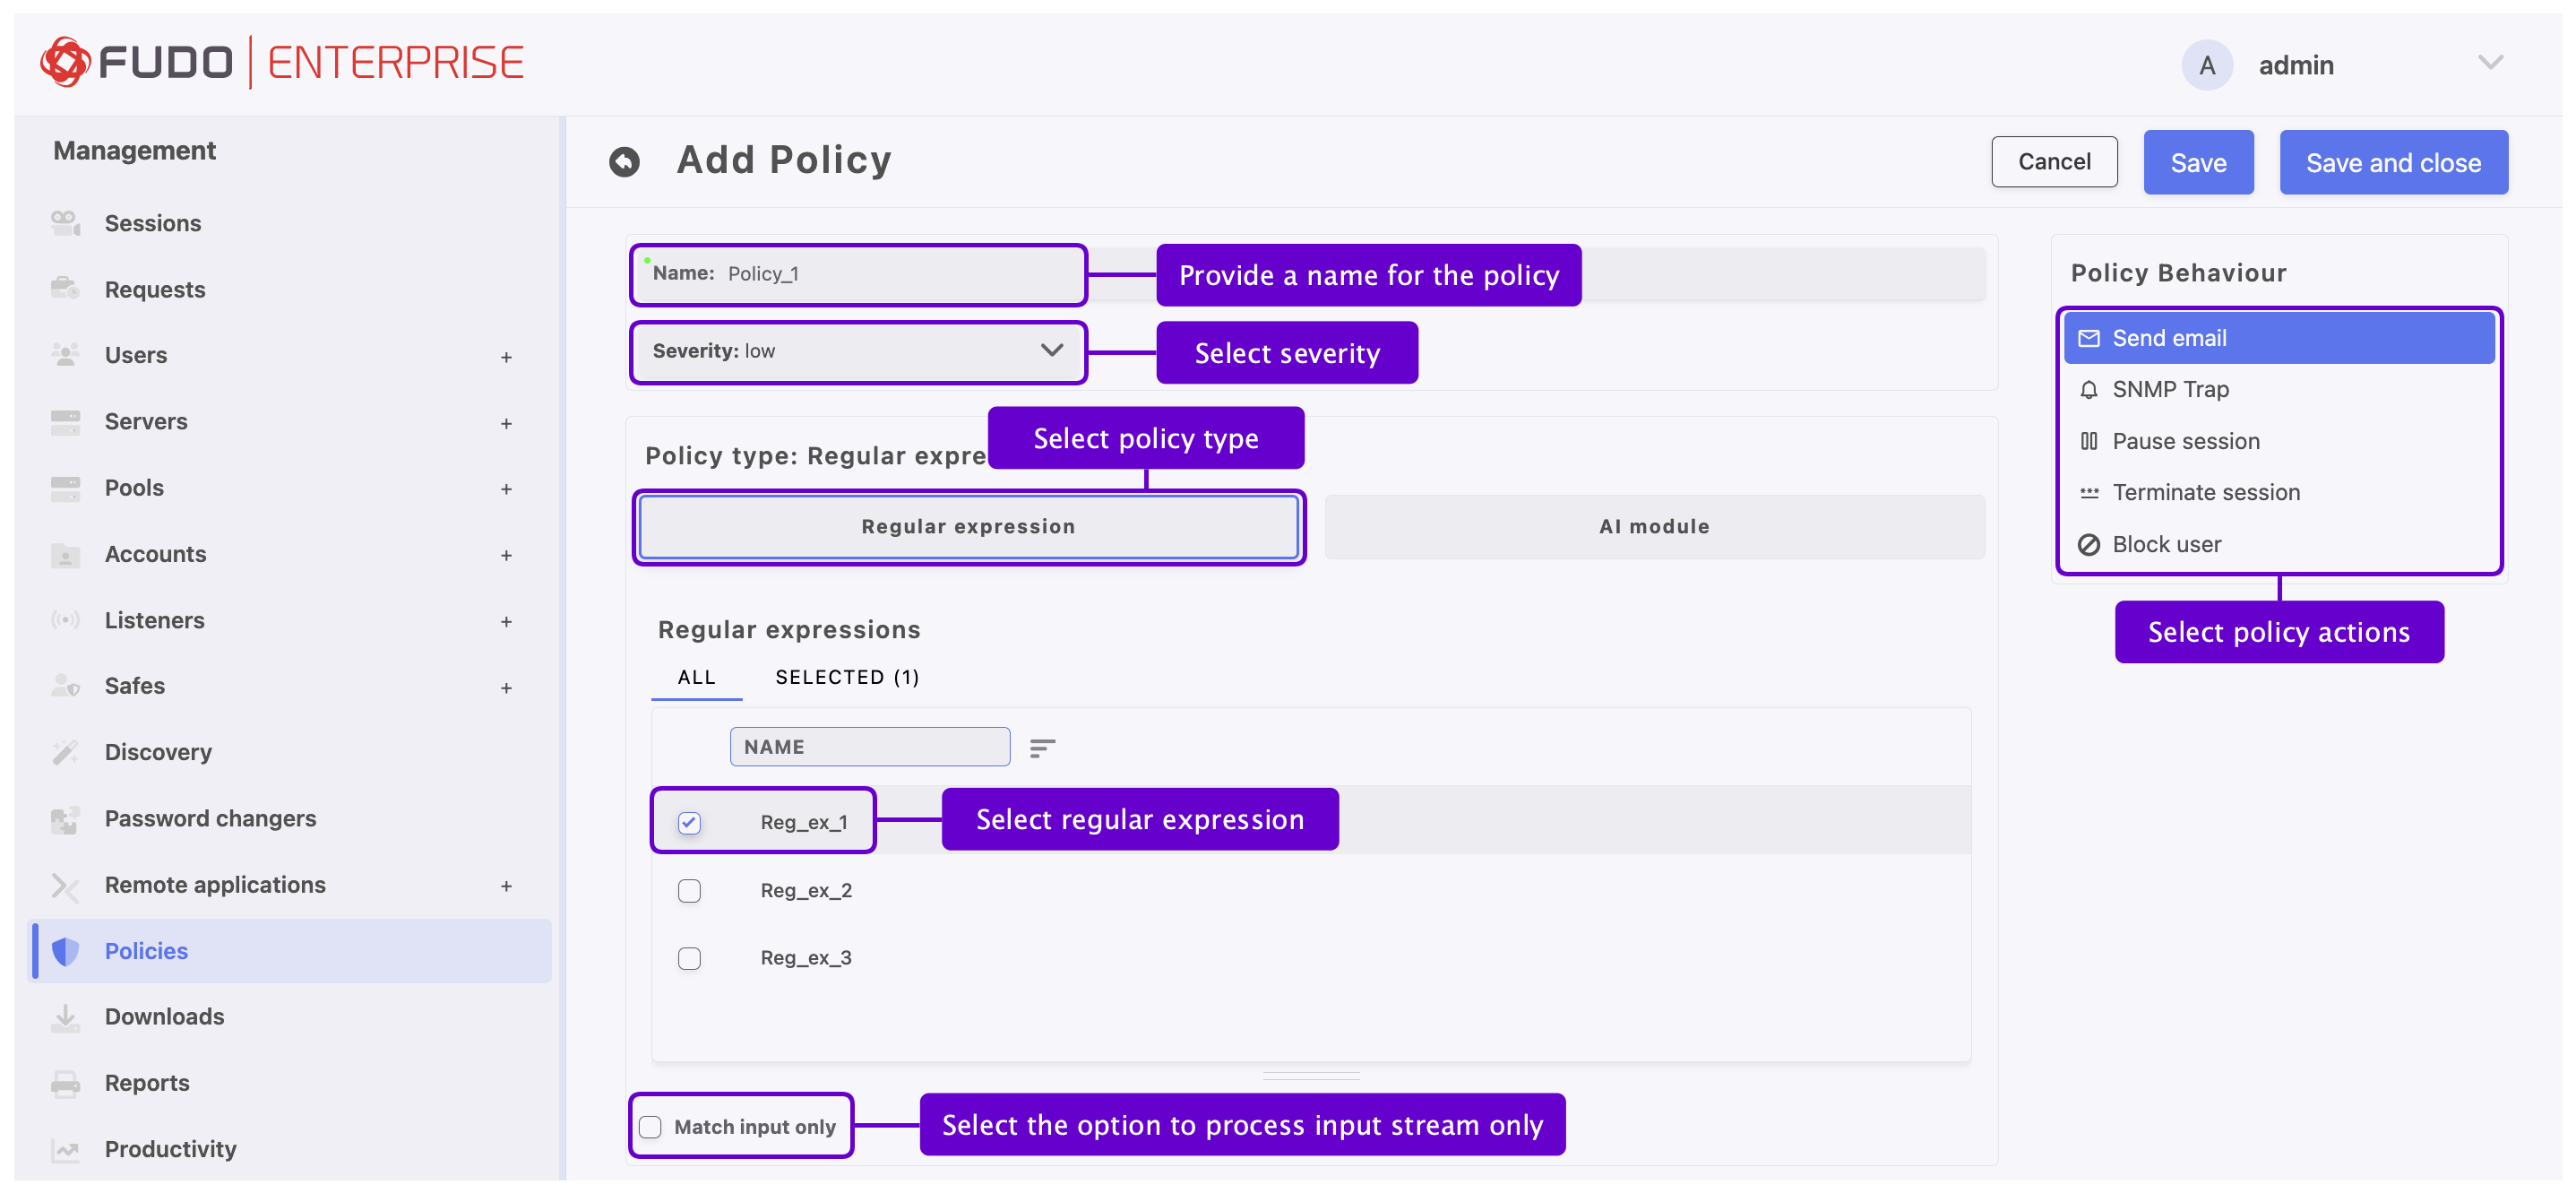The width and height of the screenshot is (2576, 1202).
Task: Cancel the Add Policy form
Action: click(2054, 161)
